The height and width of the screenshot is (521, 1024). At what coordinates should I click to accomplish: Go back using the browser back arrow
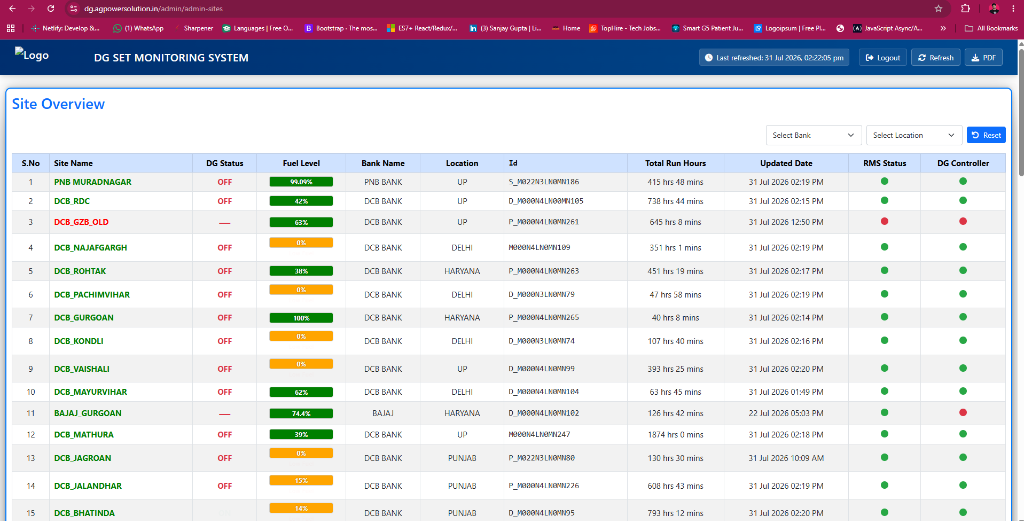pos(12,8)
